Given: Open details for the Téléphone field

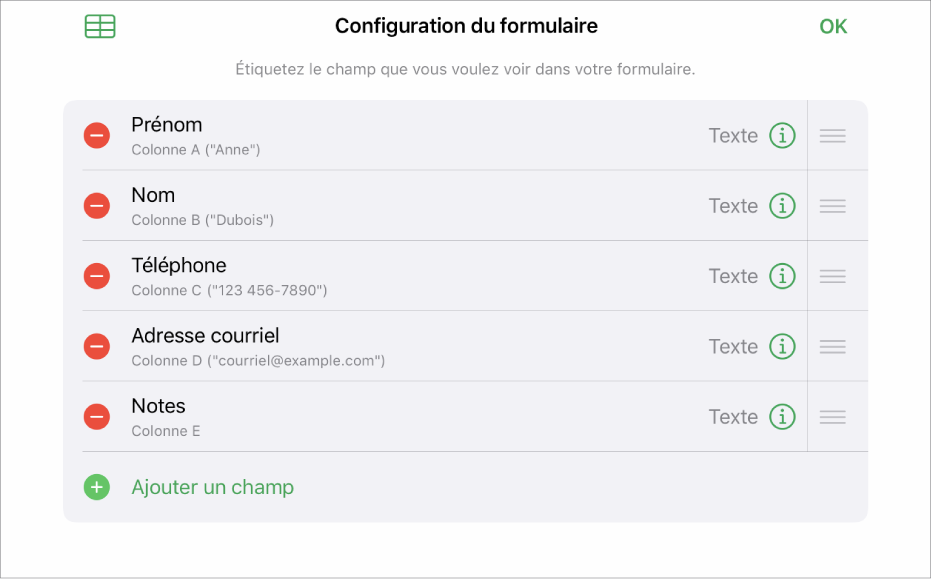Looking at the screenshot, I should click(783, 276).
